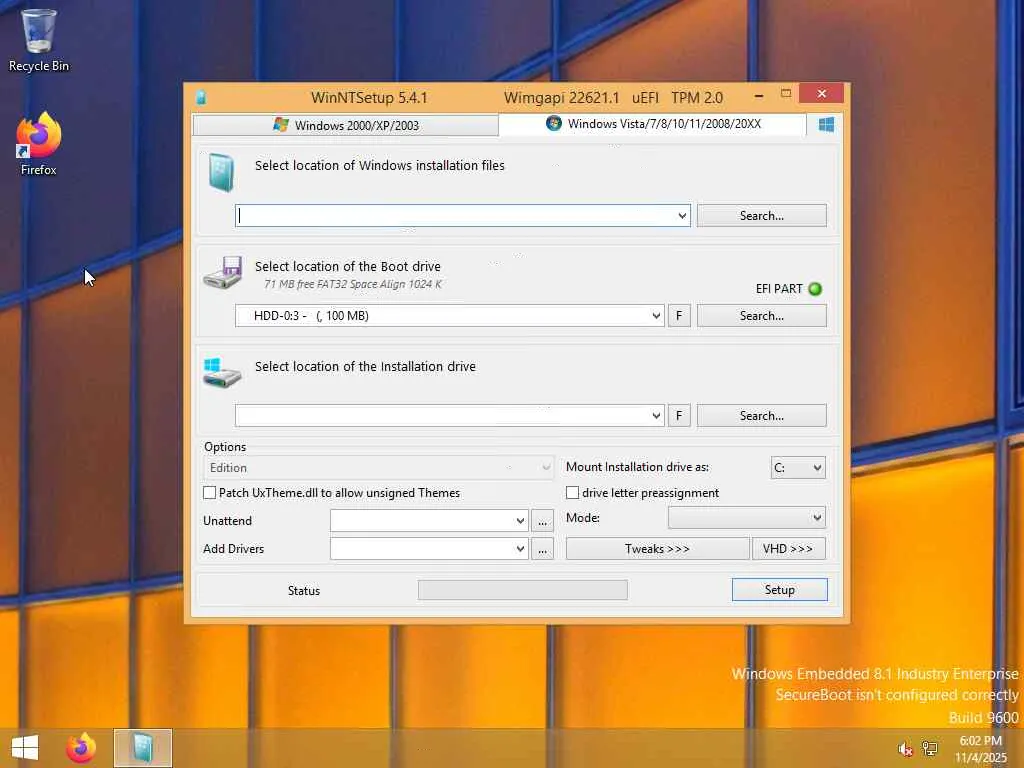The width and height of the screenshot is (1024, 768).
Task: Click Search for Windows installation files
Action: pos(761,216)
